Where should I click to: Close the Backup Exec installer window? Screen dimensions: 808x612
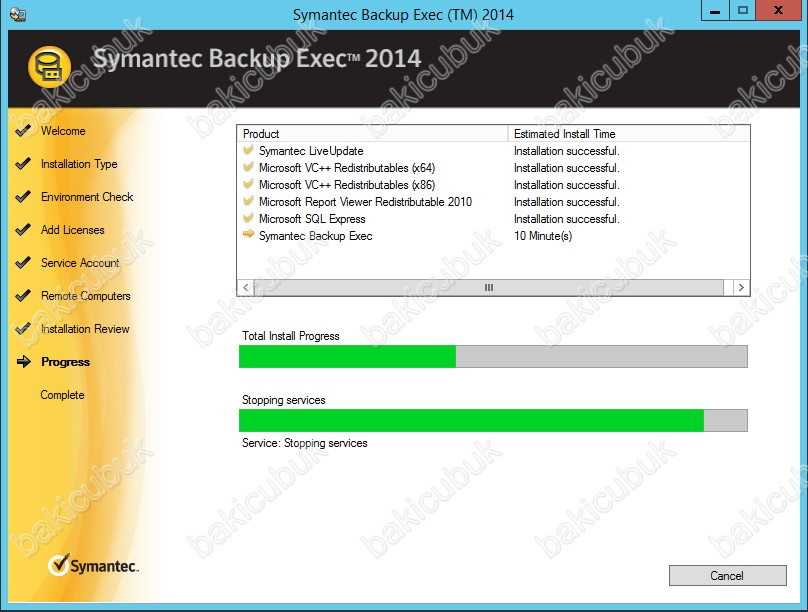point(779,10)
